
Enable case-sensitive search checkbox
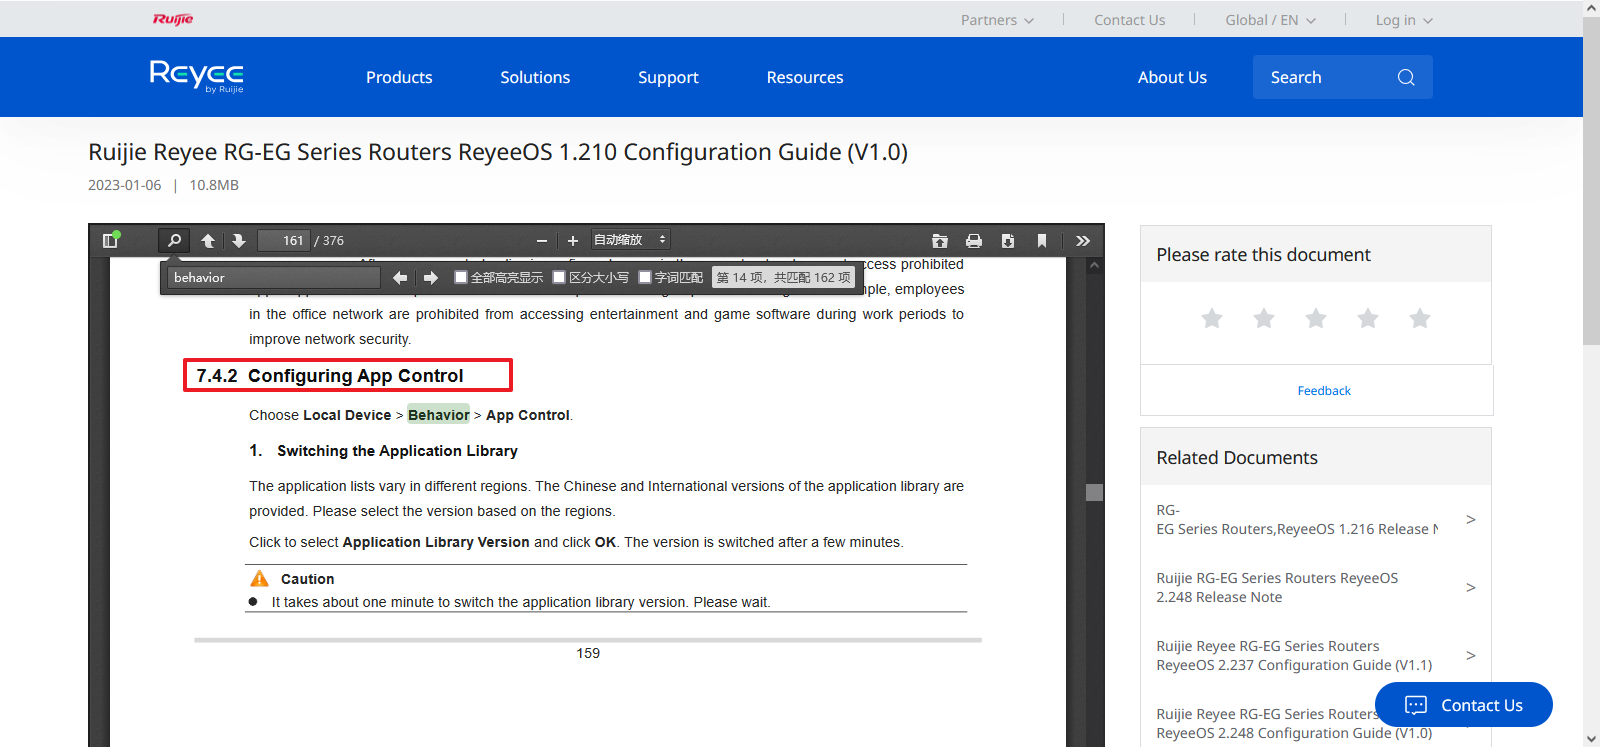[x=559, y=277]
